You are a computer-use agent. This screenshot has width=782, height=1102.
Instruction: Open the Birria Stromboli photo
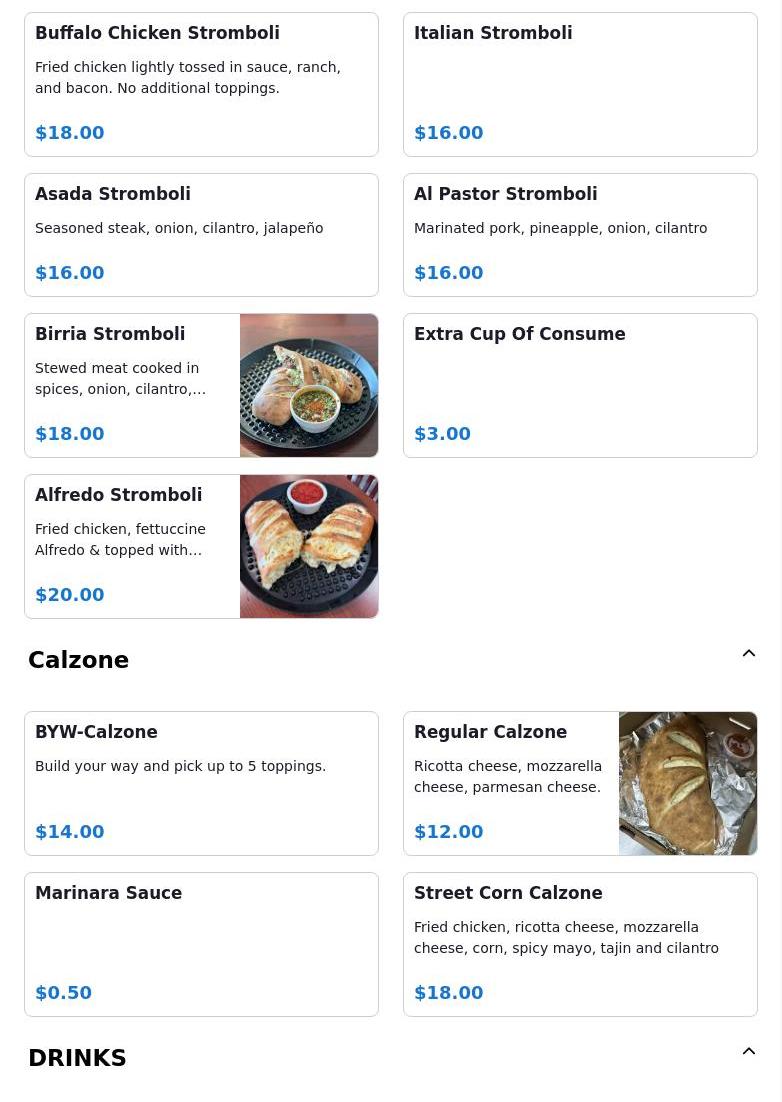pyautogui.click(x=309, y=386)
